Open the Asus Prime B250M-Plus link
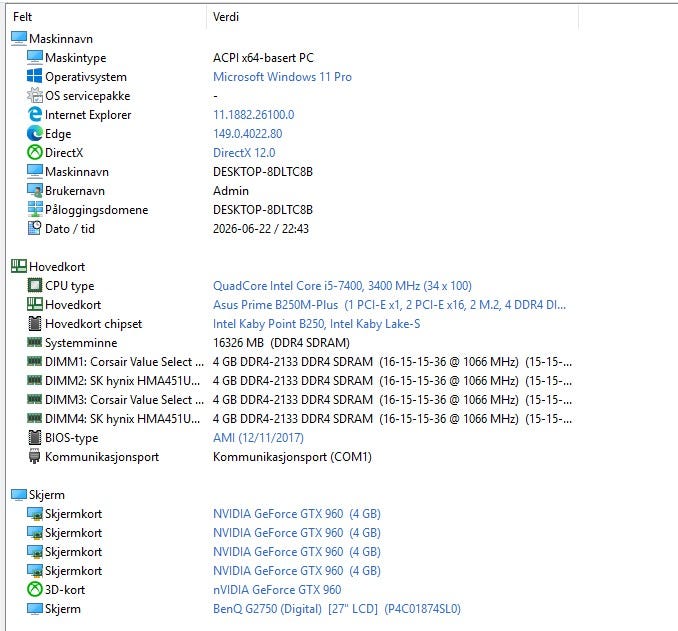 click(389, 304)
